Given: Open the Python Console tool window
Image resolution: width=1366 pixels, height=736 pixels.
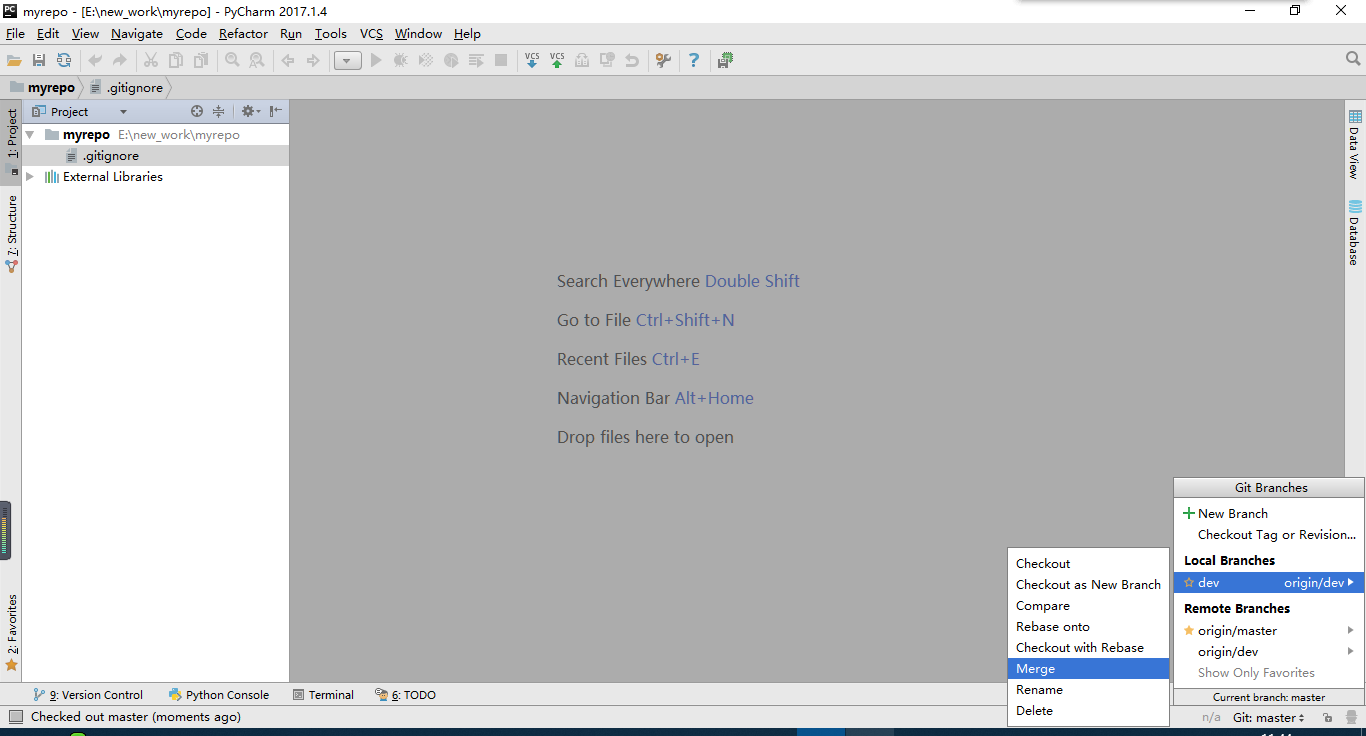Looking at the screenshot, I should [x=219, y=695].
